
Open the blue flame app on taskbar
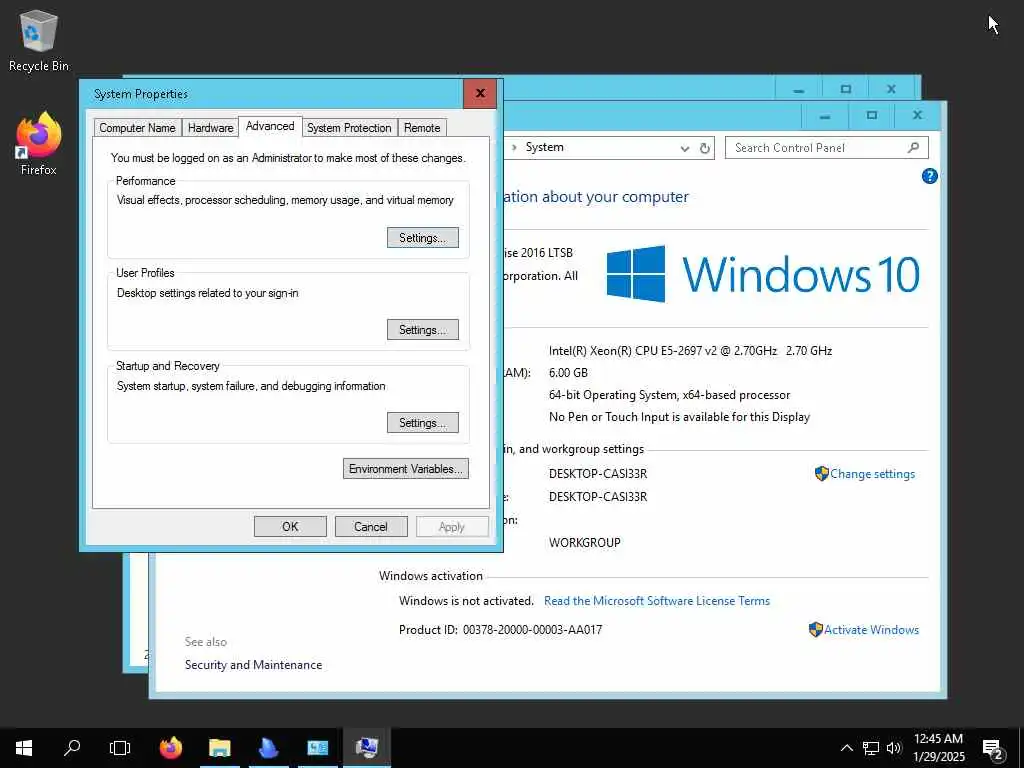click(x=268, y=748)
